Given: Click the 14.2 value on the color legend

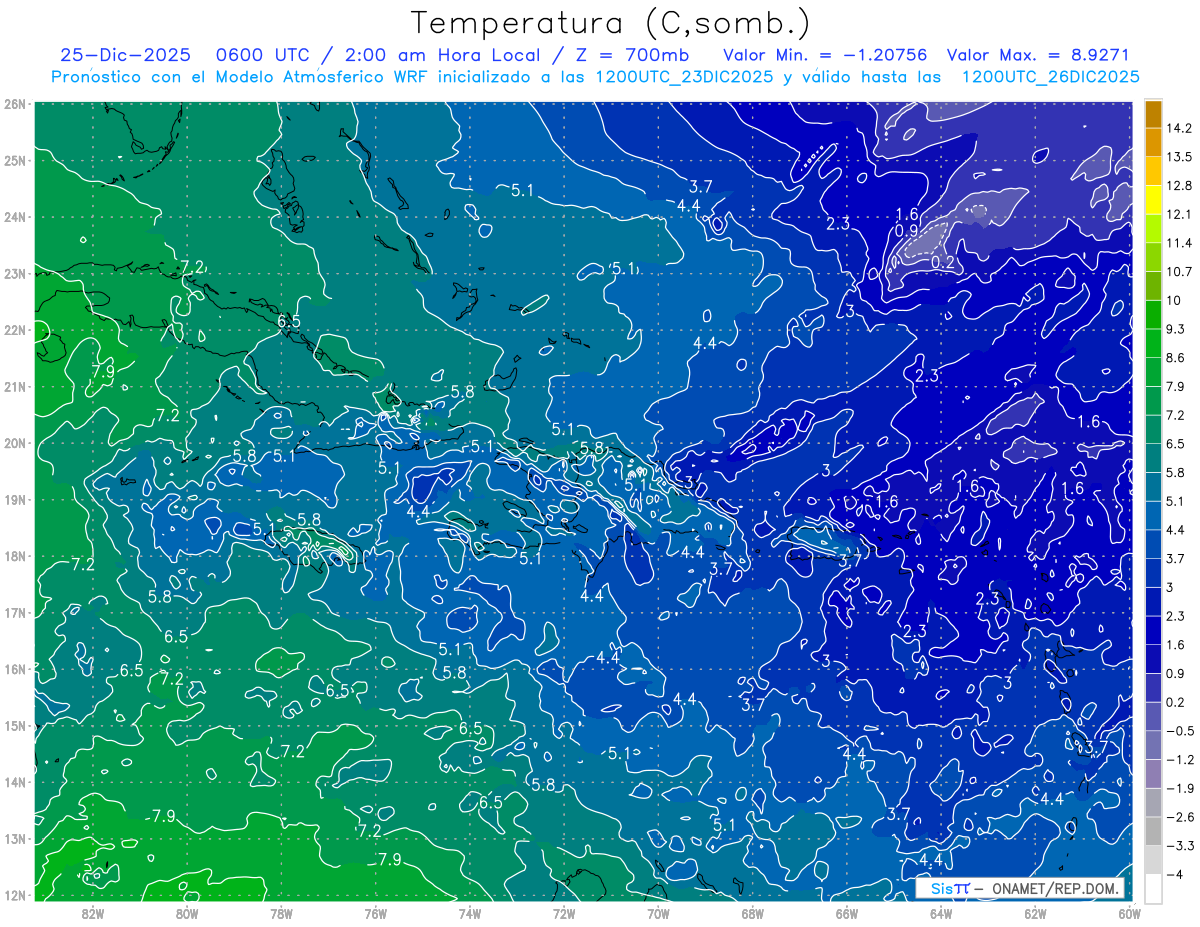Looking at the screenshot, I should click(x=1180, y=128).
